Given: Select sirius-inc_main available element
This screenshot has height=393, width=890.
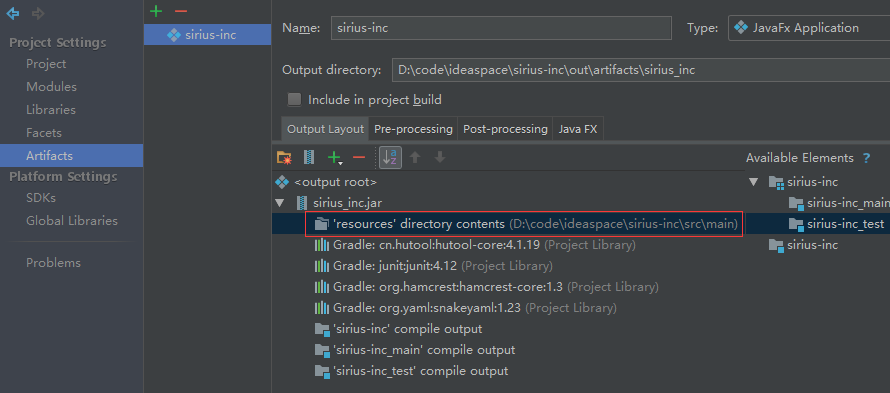Looking at the screenshot, I should coord(848,203).
